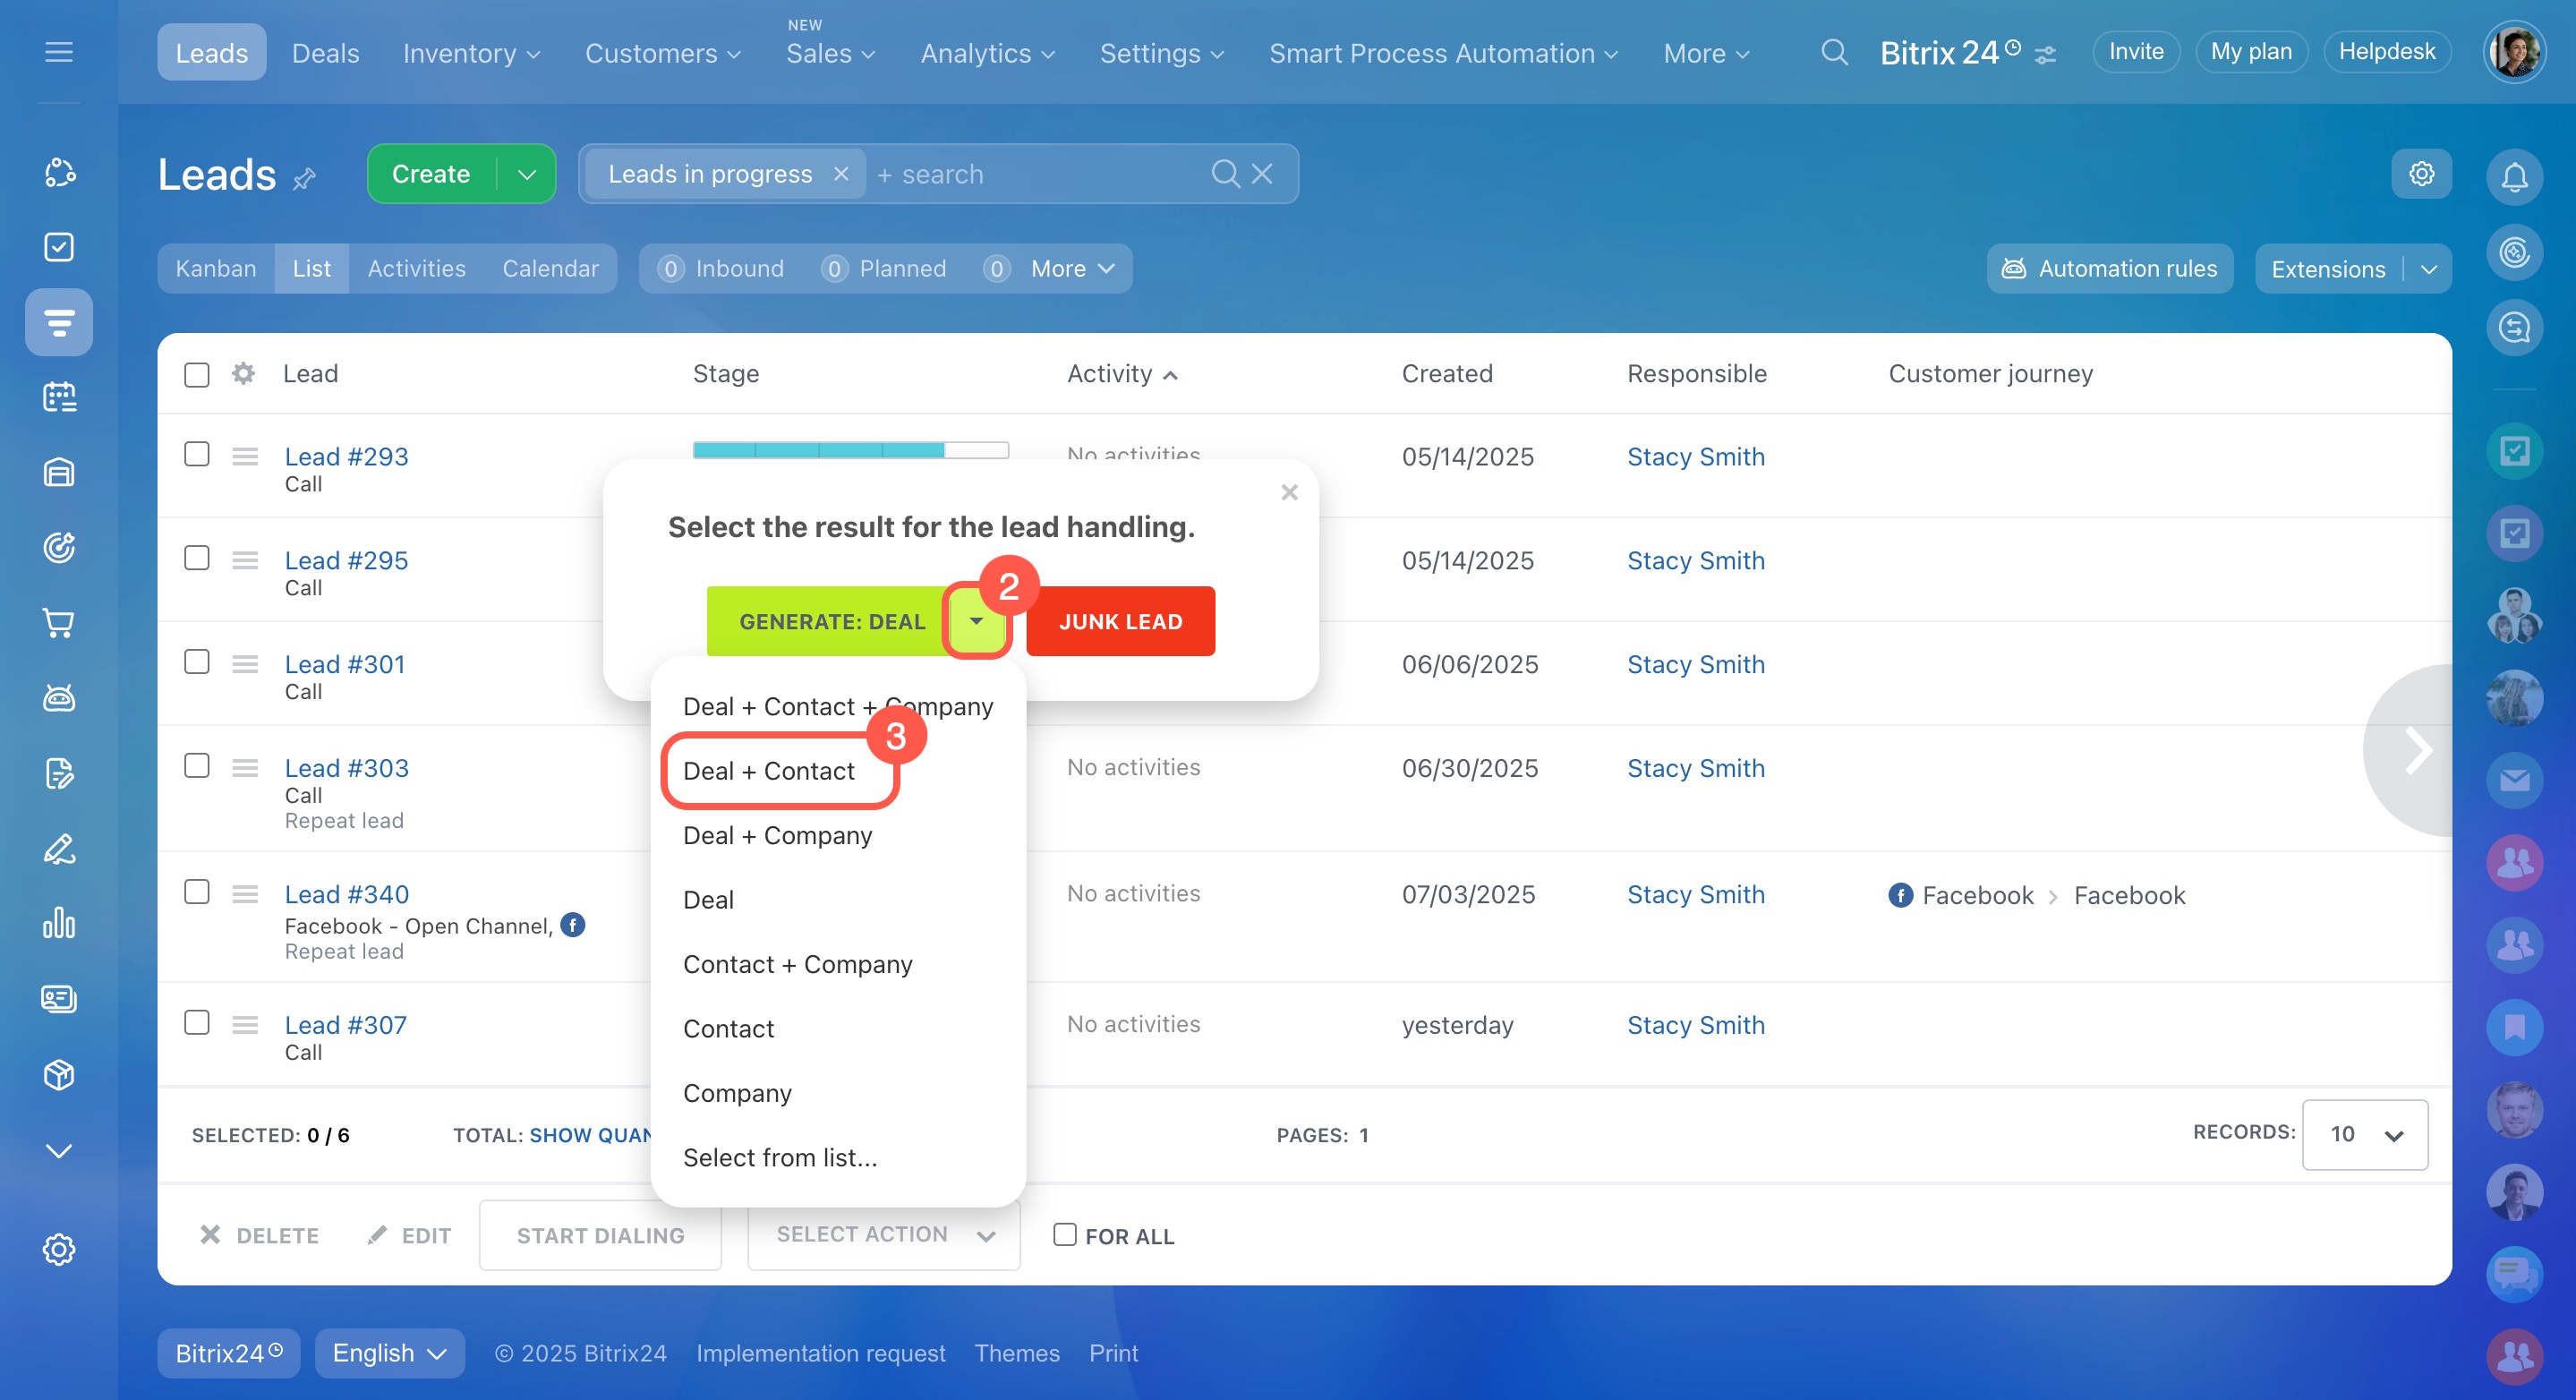
Task: Enable the FOR ALL checkbox
Action: (x=1064, y=1235)
